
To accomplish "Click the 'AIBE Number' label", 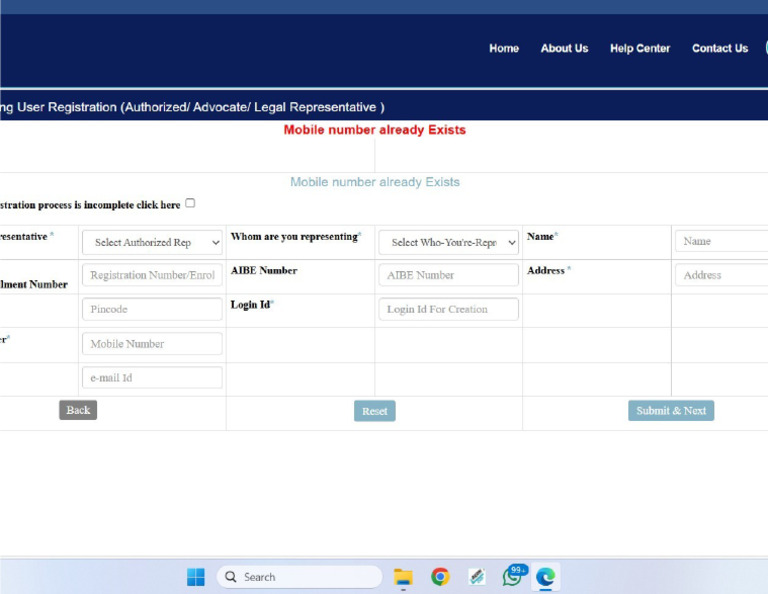I will click(x=264, y=270).
